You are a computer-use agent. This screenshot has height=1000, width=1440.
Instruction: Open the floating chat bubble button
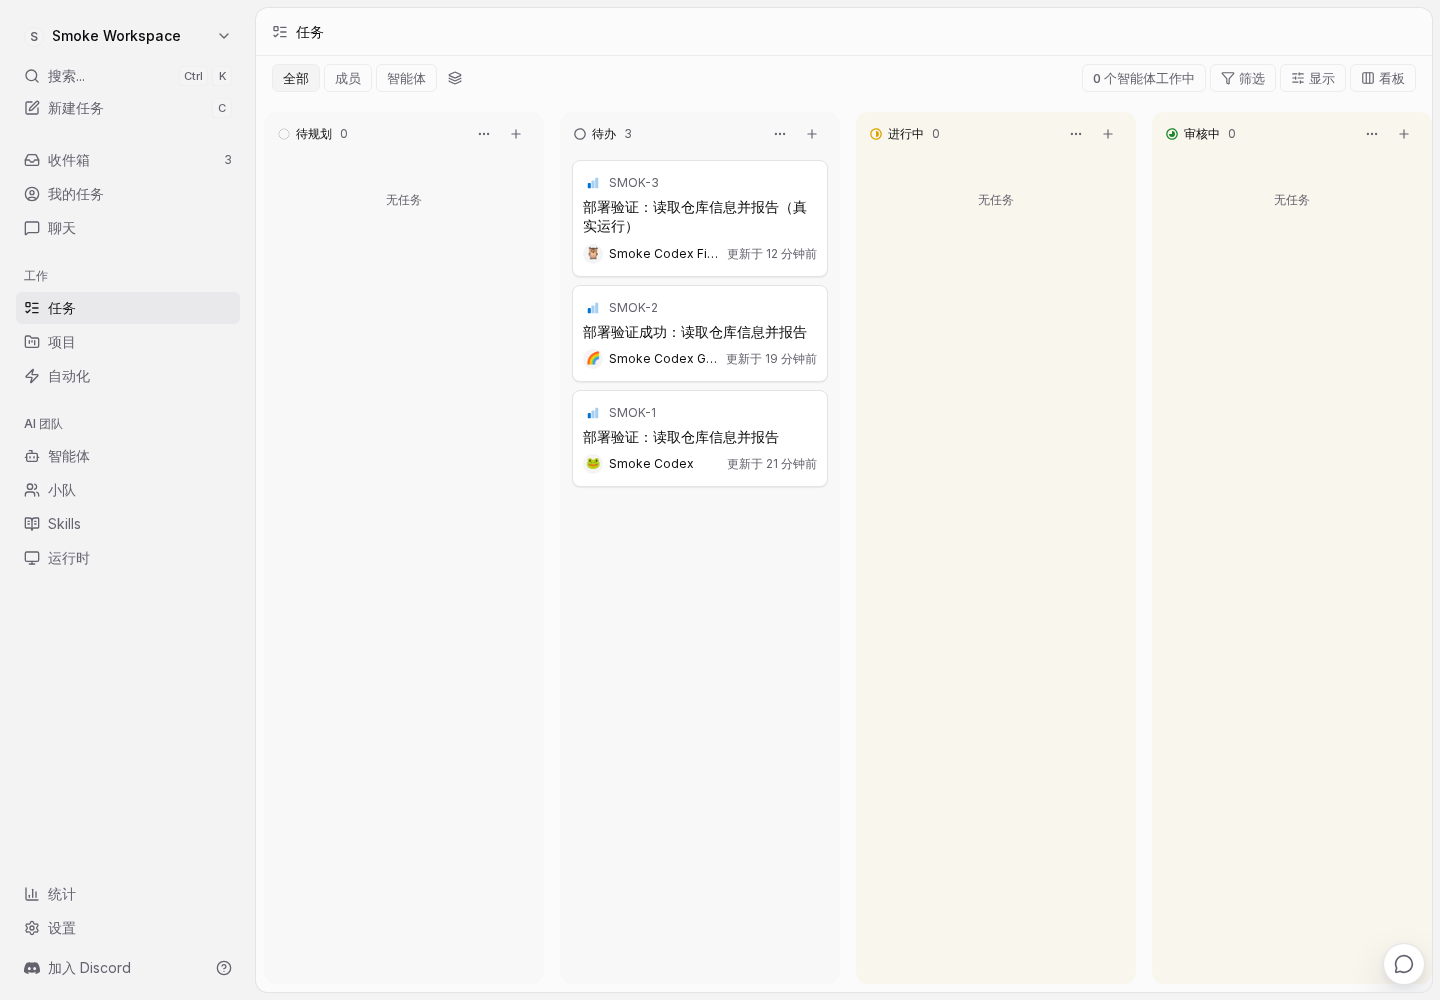click(x=1404, y=964)
